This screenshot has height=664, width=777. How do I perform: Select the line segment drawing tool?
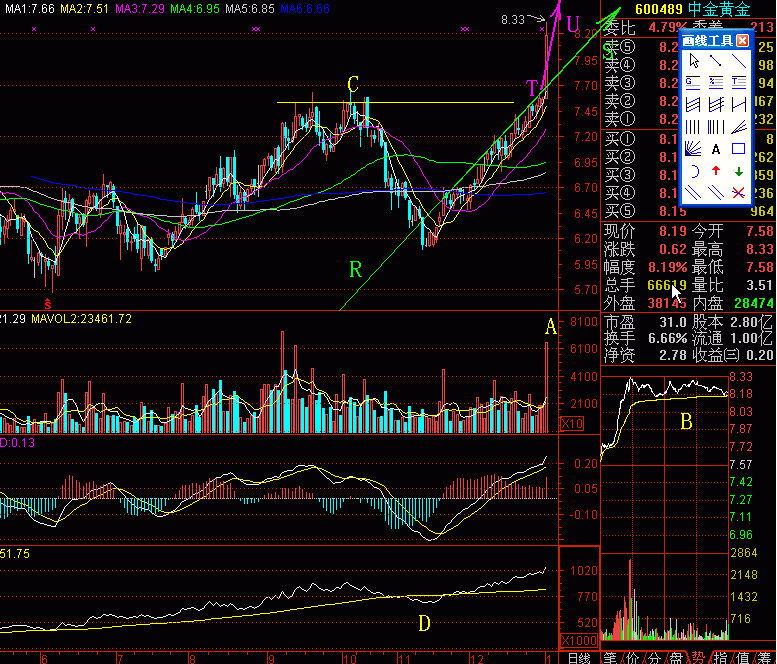click(716, 60)
